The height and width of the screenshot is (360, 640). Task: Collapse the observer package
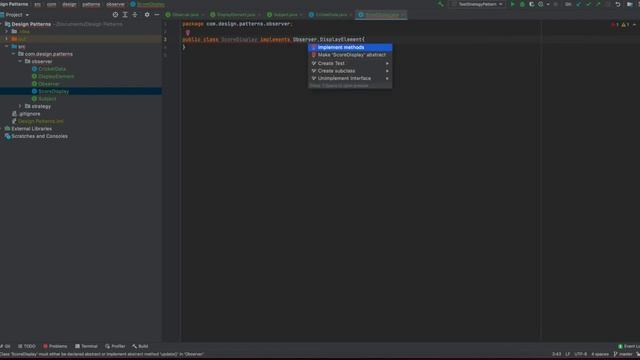tap(20, 61)
